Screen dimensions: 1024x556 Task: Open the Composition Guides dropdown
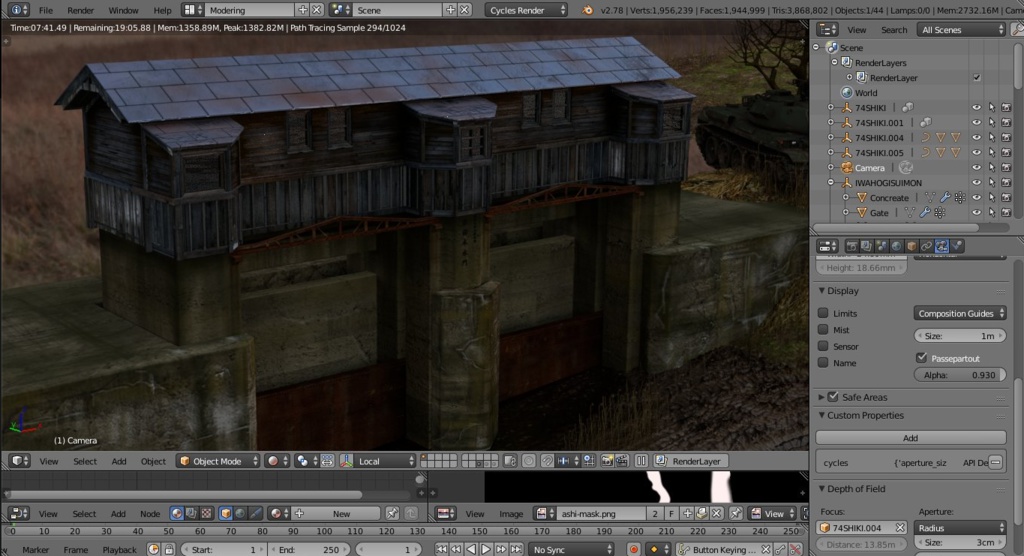959,313
